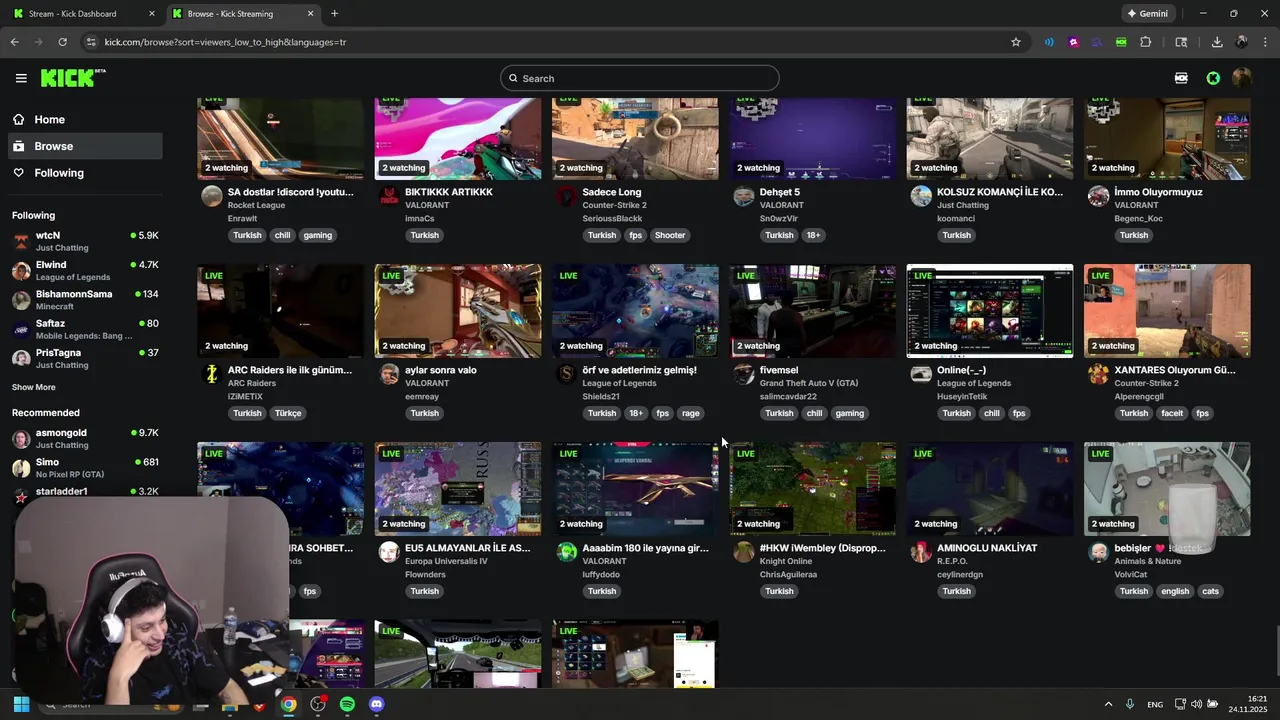Image resolution: width=1280 pixels, height=720 pixels.
Task: Open the Windows Start menu
Action: (21, 704)
